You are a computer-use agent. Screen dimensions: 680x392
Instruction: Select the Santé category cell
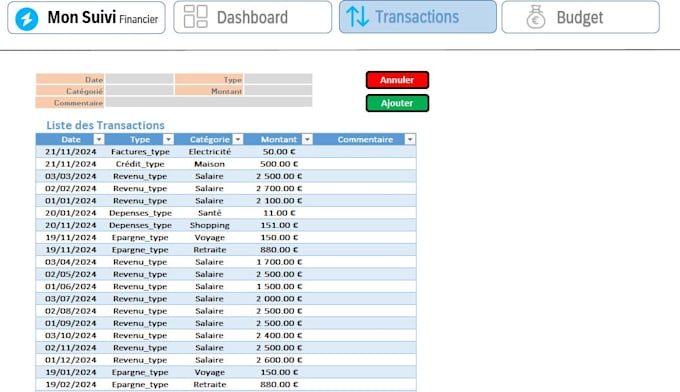[209, 213]
